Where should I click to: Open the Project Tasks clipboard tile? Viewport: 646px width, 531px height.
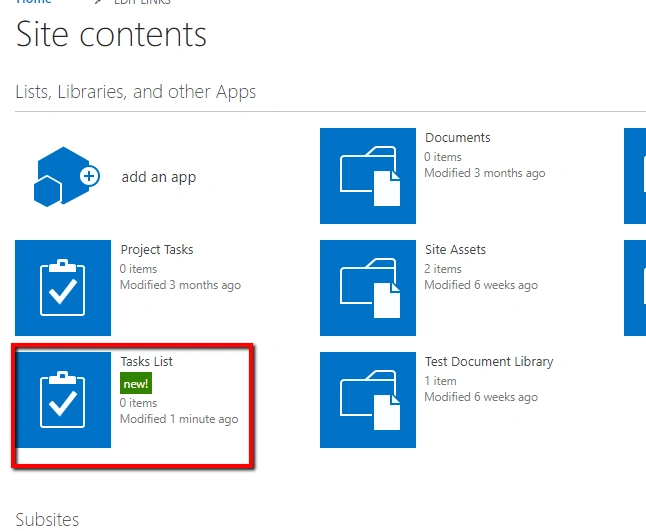pos(63,288)
